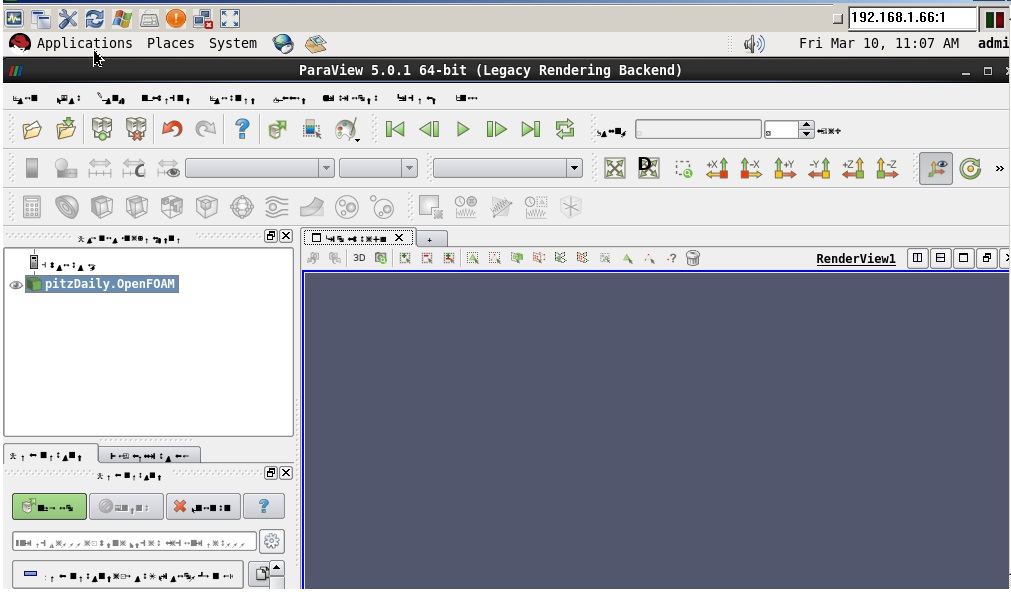Click the Reset button in Properties panel
Image resolution: width=1011 pixels, height=604 pixels.
[126, 507]
